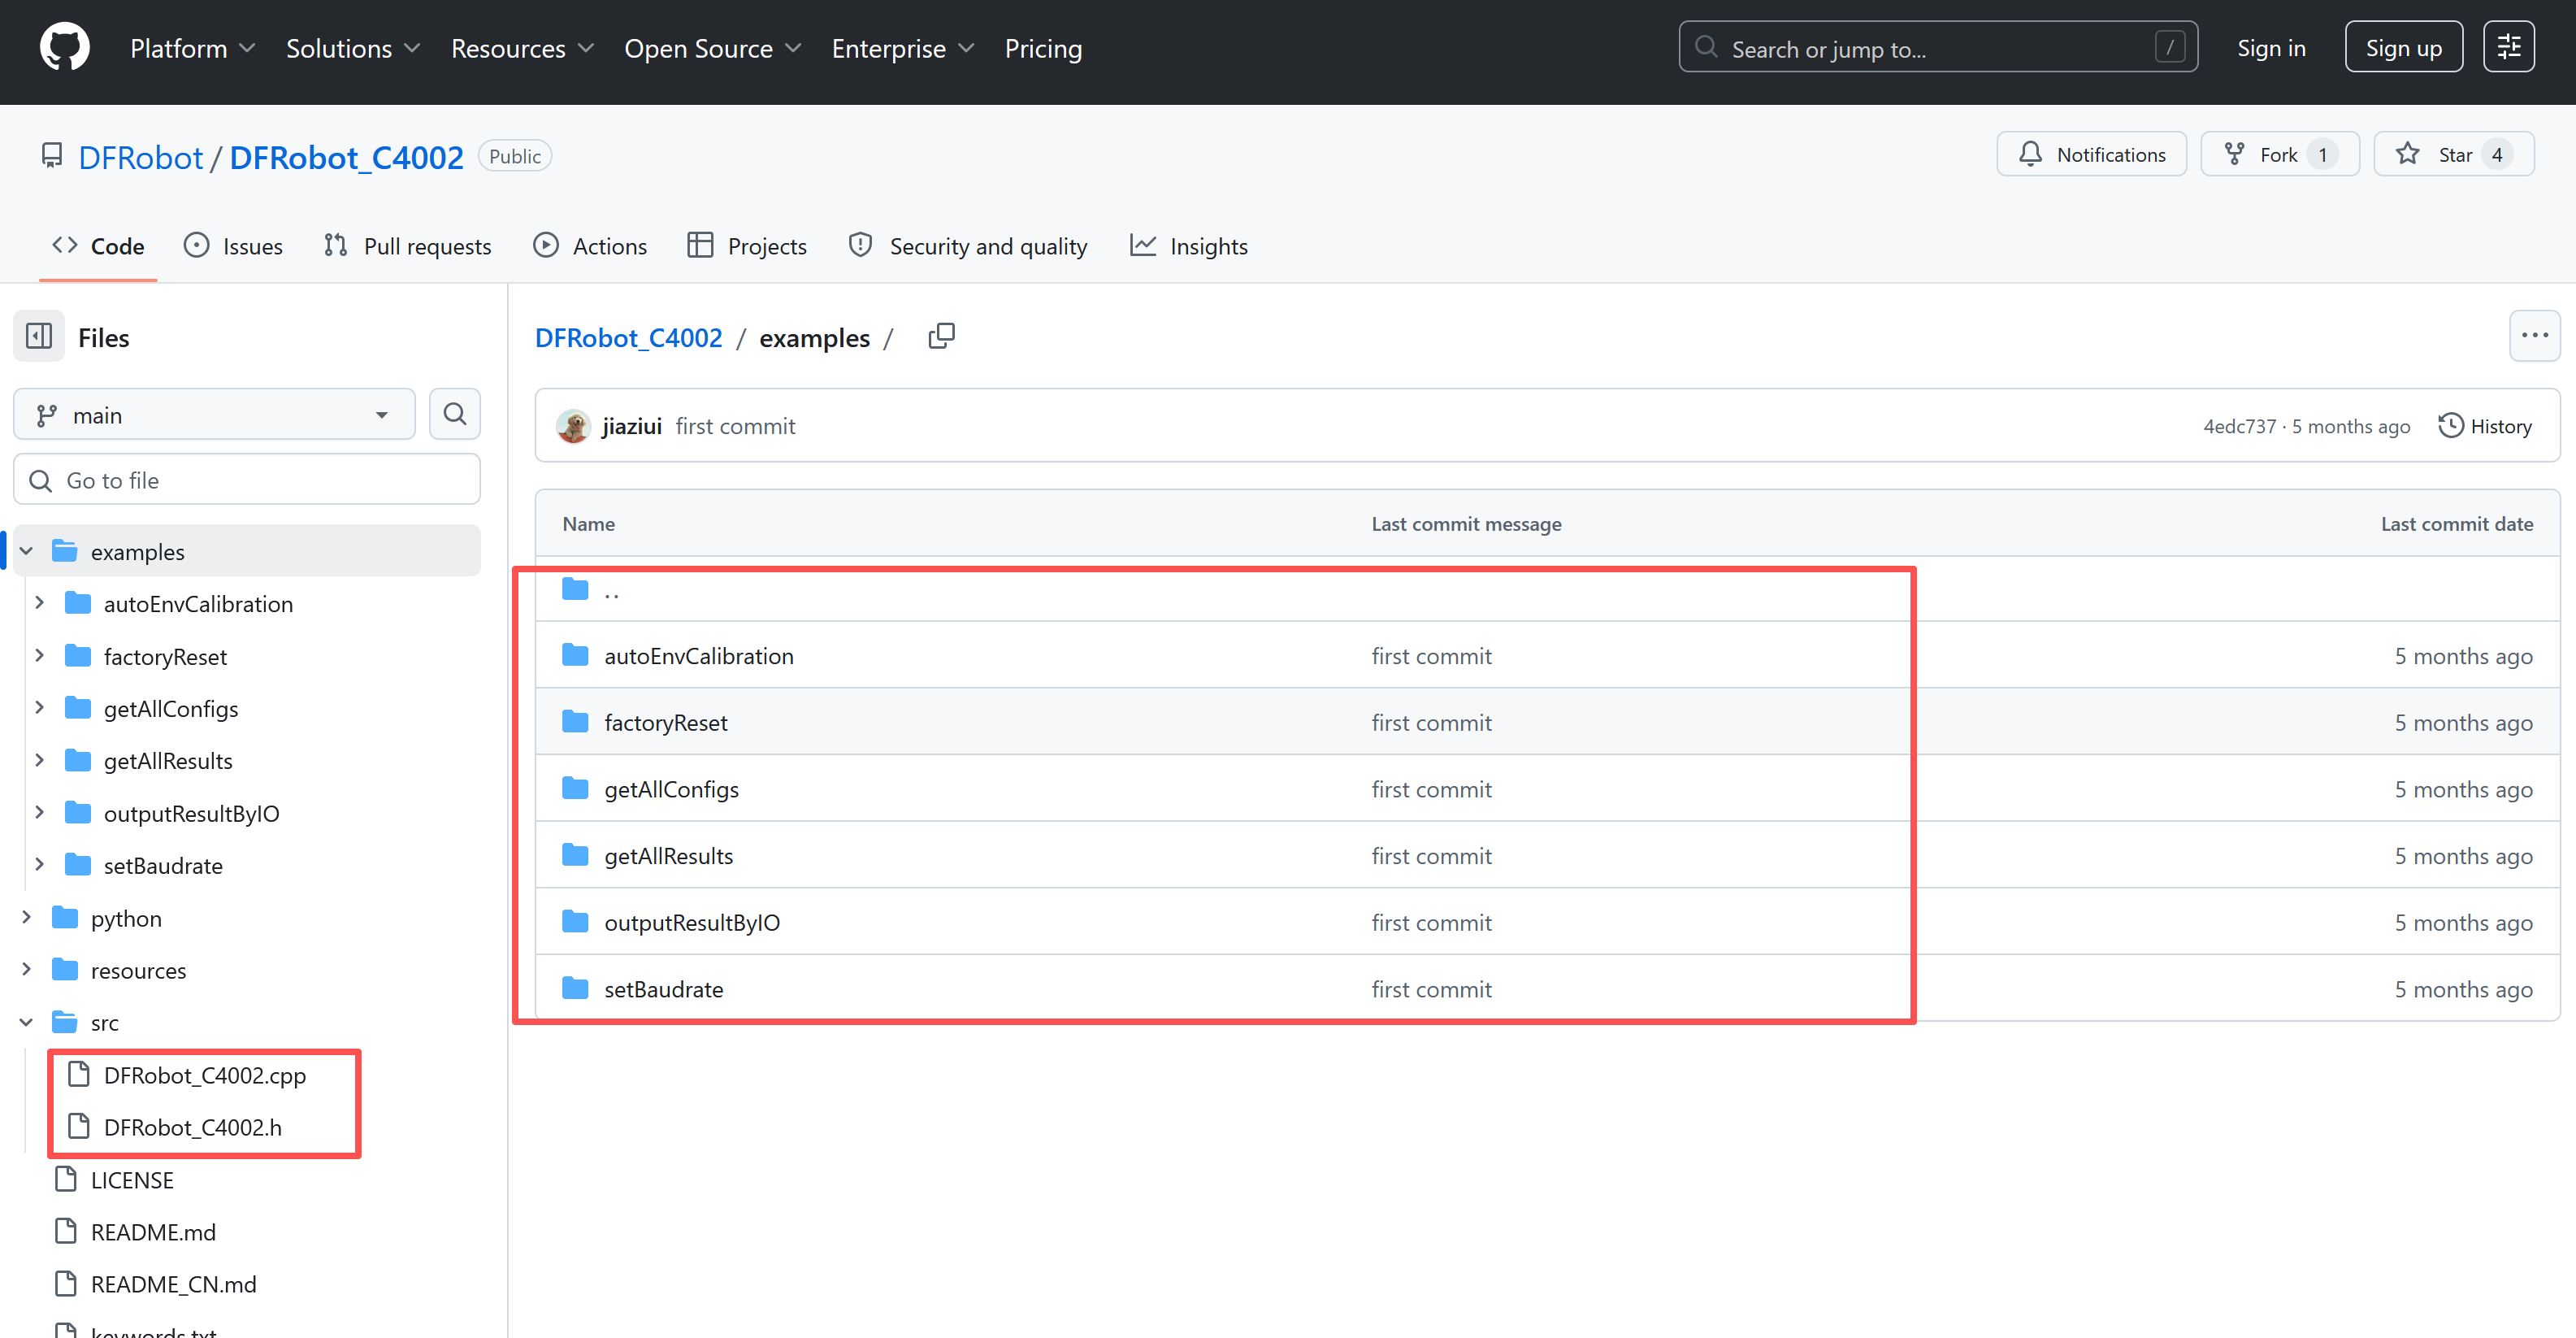Search this repository's file tree
Viewport: 2576px width, 1338px height.
coord(455,414)
